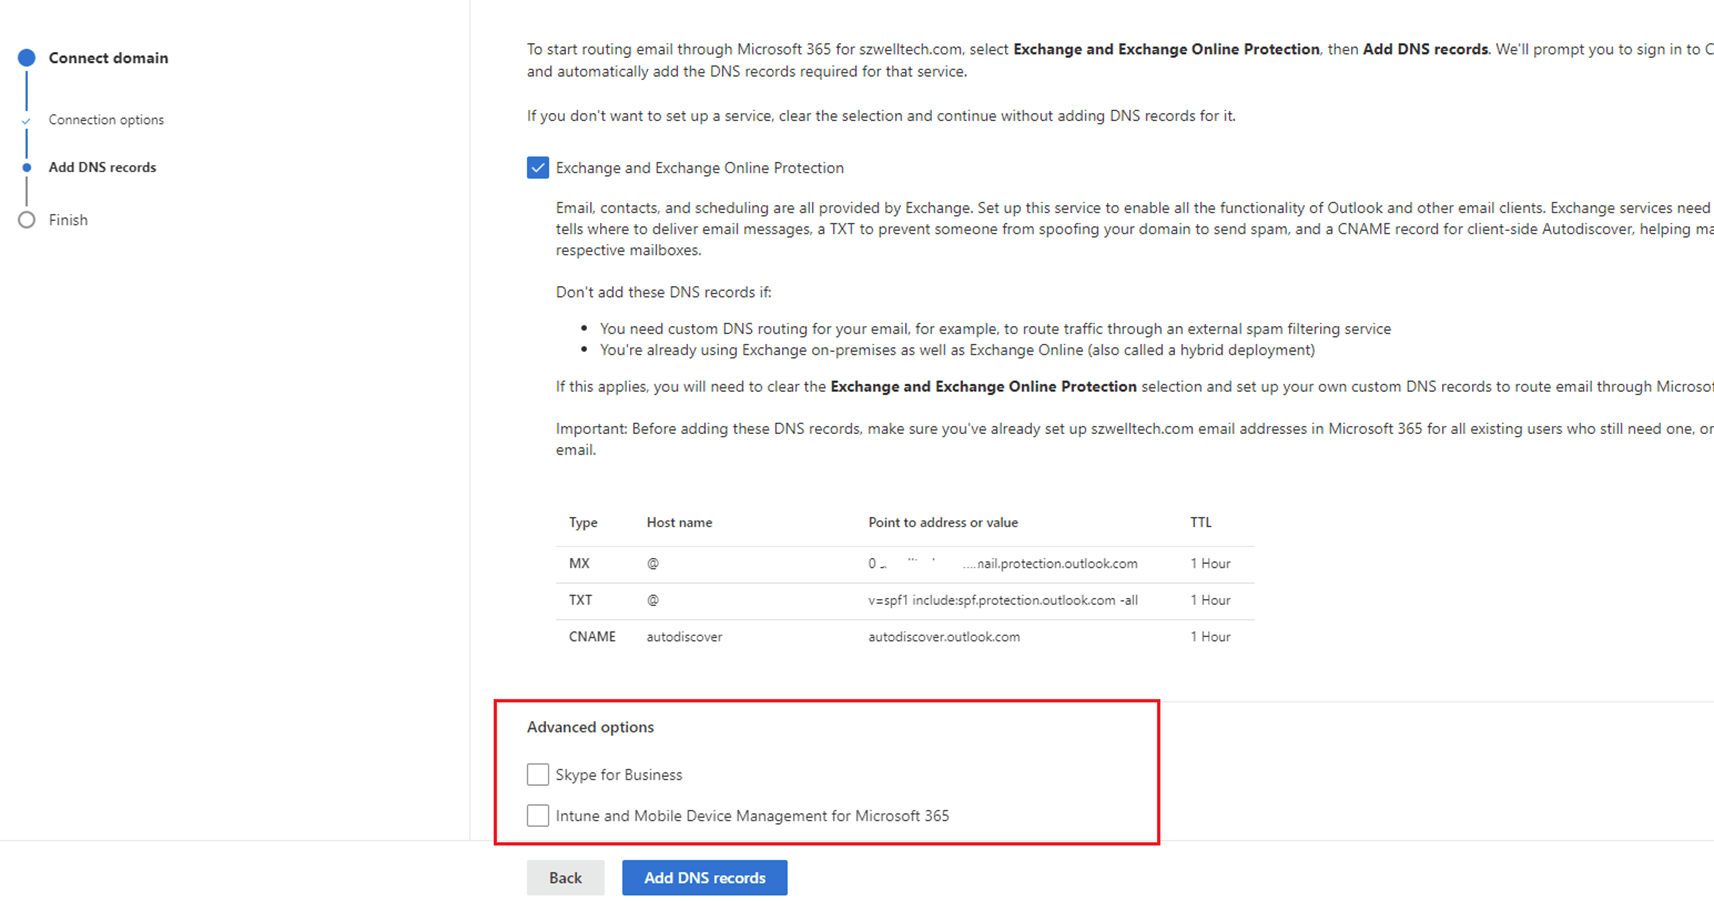Click the Back button
1714x901 pixels.
tap(565, 877)
